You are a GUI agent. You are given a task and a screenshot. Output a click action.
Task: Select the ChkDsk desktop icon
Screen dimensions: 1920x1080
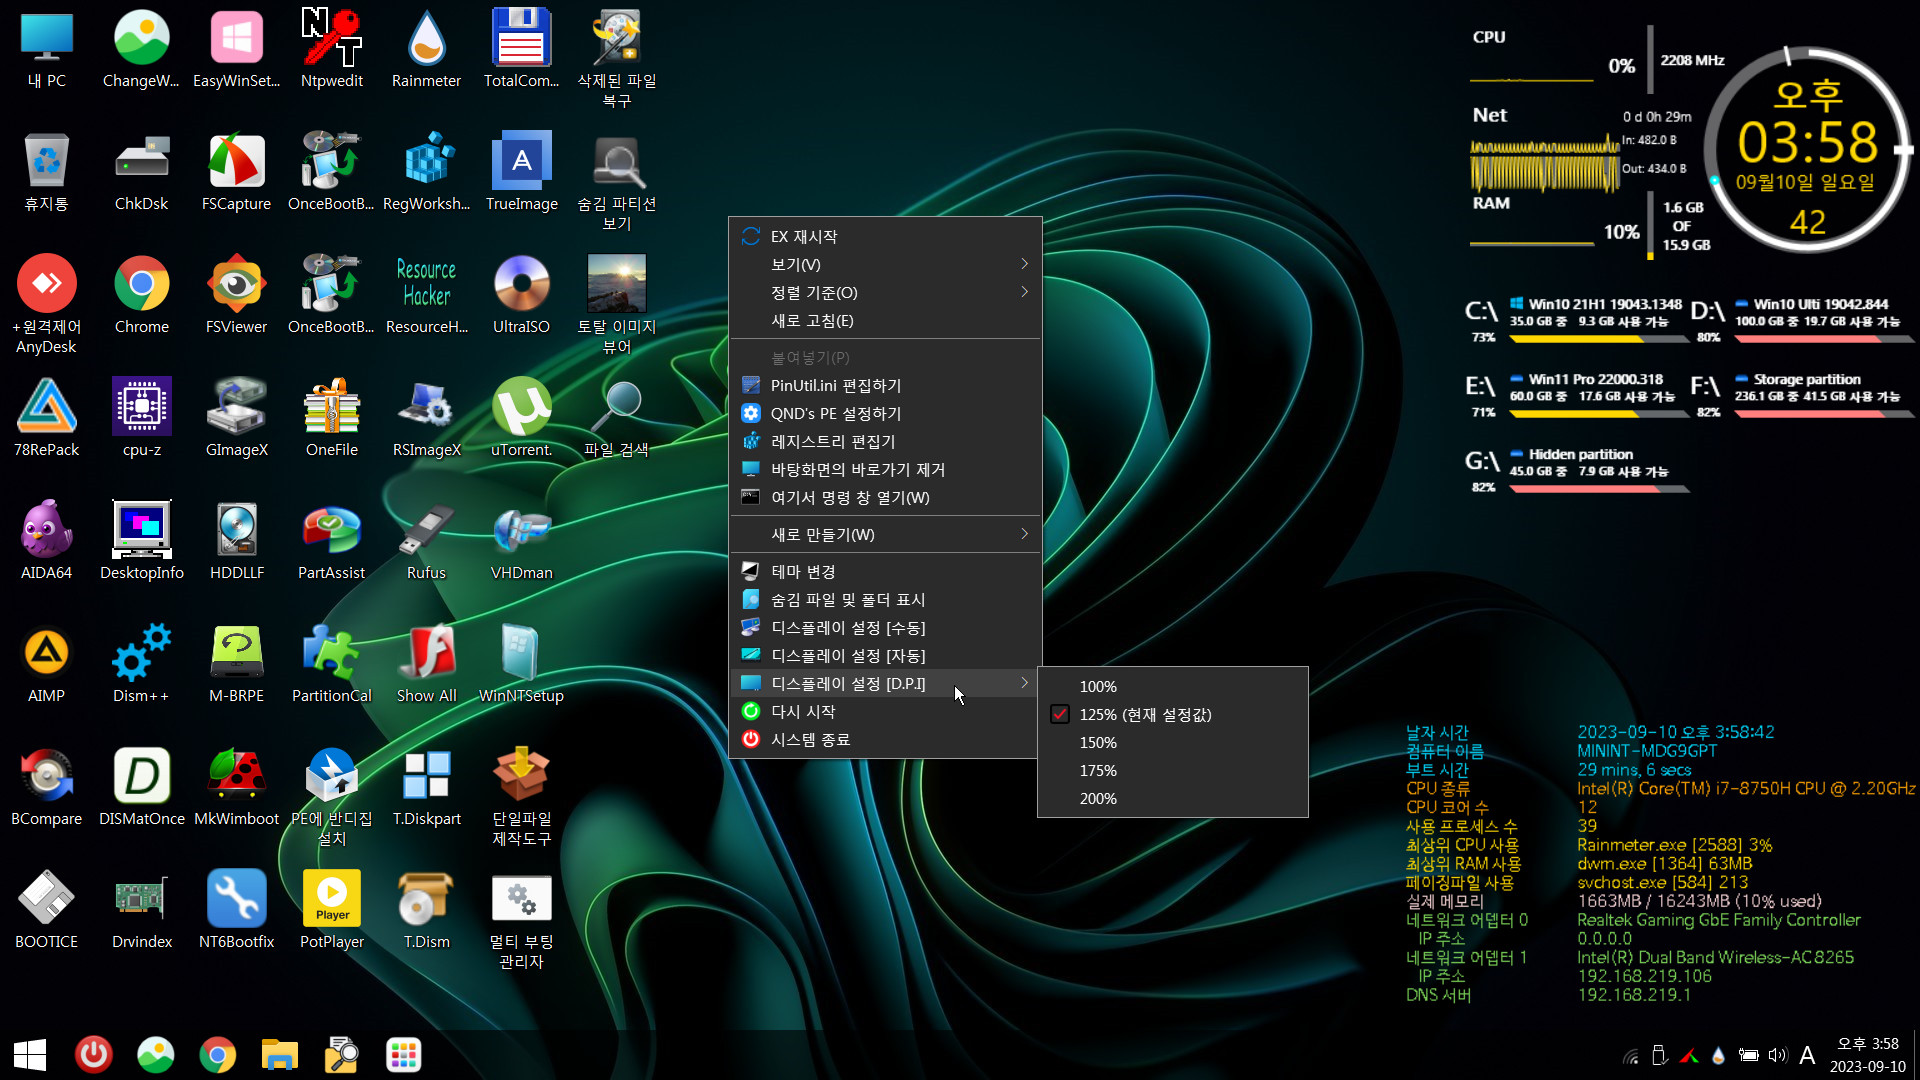[141, 171]
